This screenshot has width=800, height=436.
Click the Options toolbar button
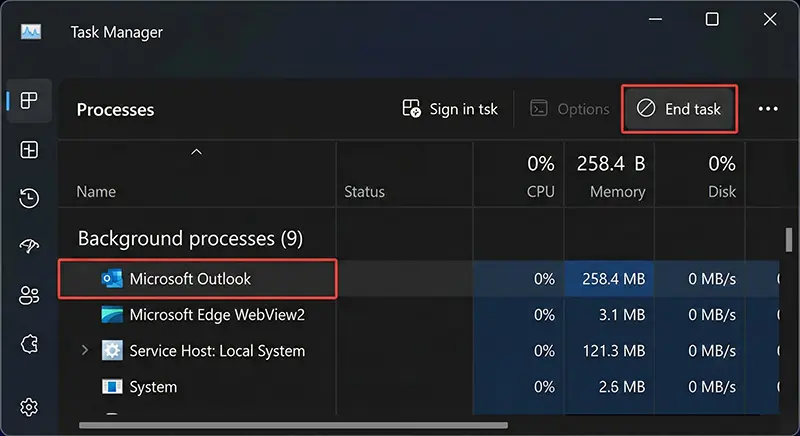click(x=569, y=109)
